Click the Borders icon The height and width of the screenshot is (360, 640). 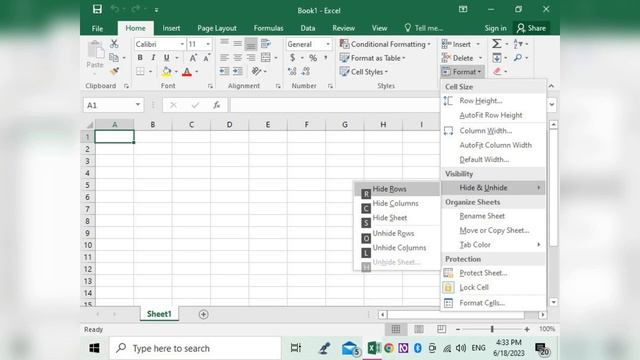pos(140,71)
